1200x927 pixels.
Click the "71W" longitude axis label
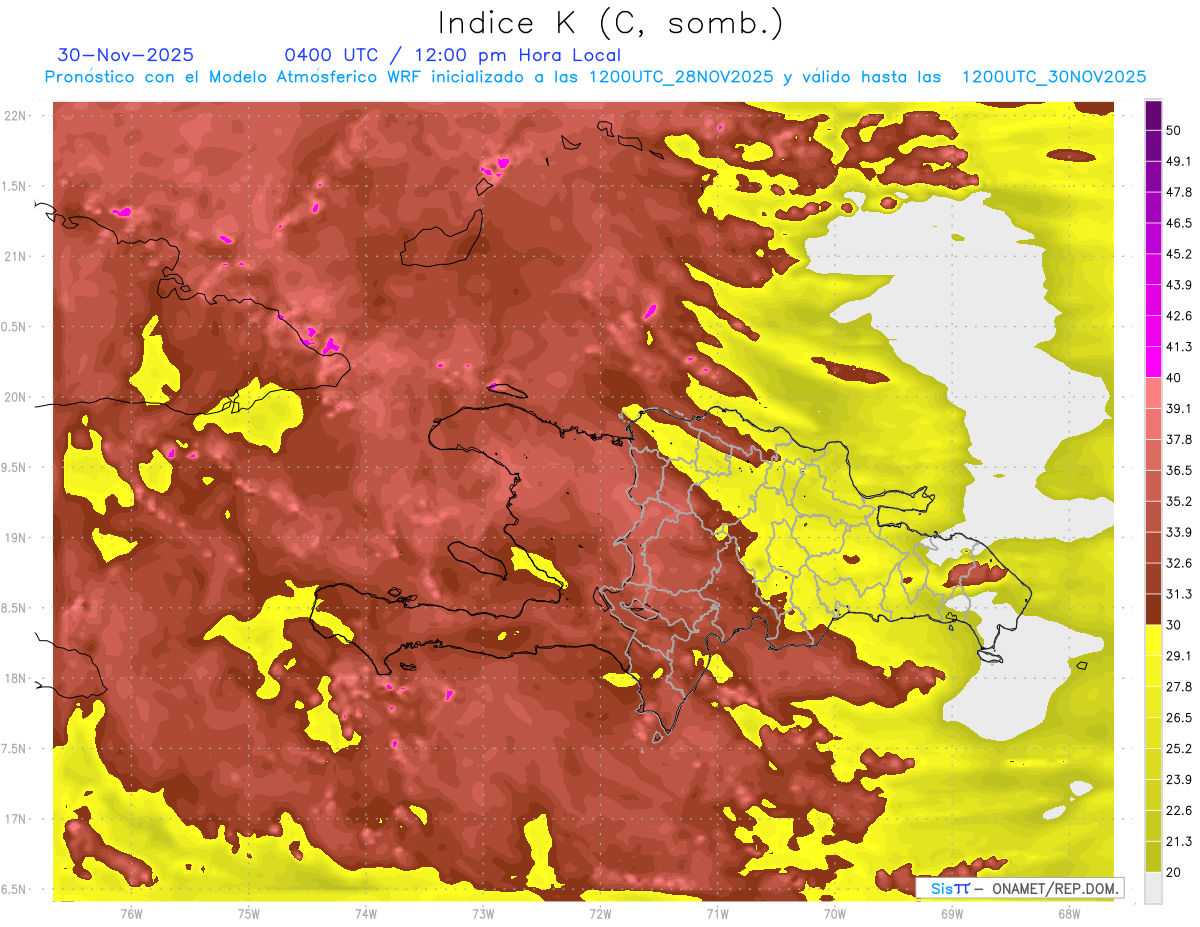pyautogui.click(x=717, y=914)
